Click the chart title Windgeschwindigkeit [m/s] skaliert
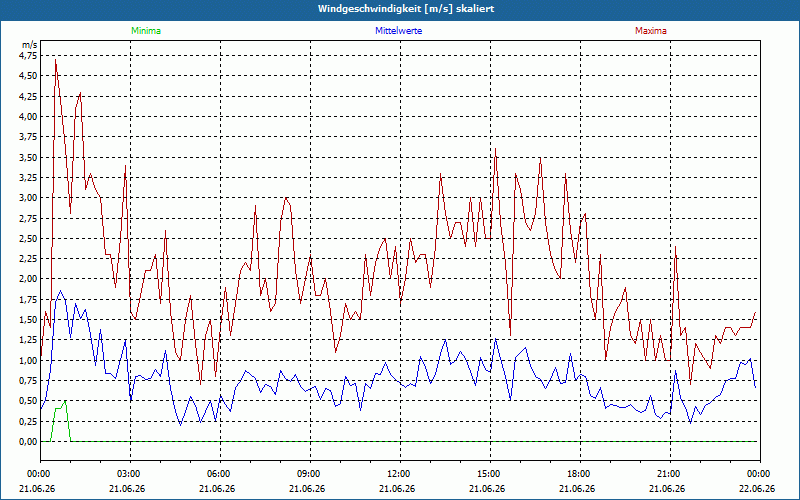Viewport: 800px width, 500px height. (406, 9)
